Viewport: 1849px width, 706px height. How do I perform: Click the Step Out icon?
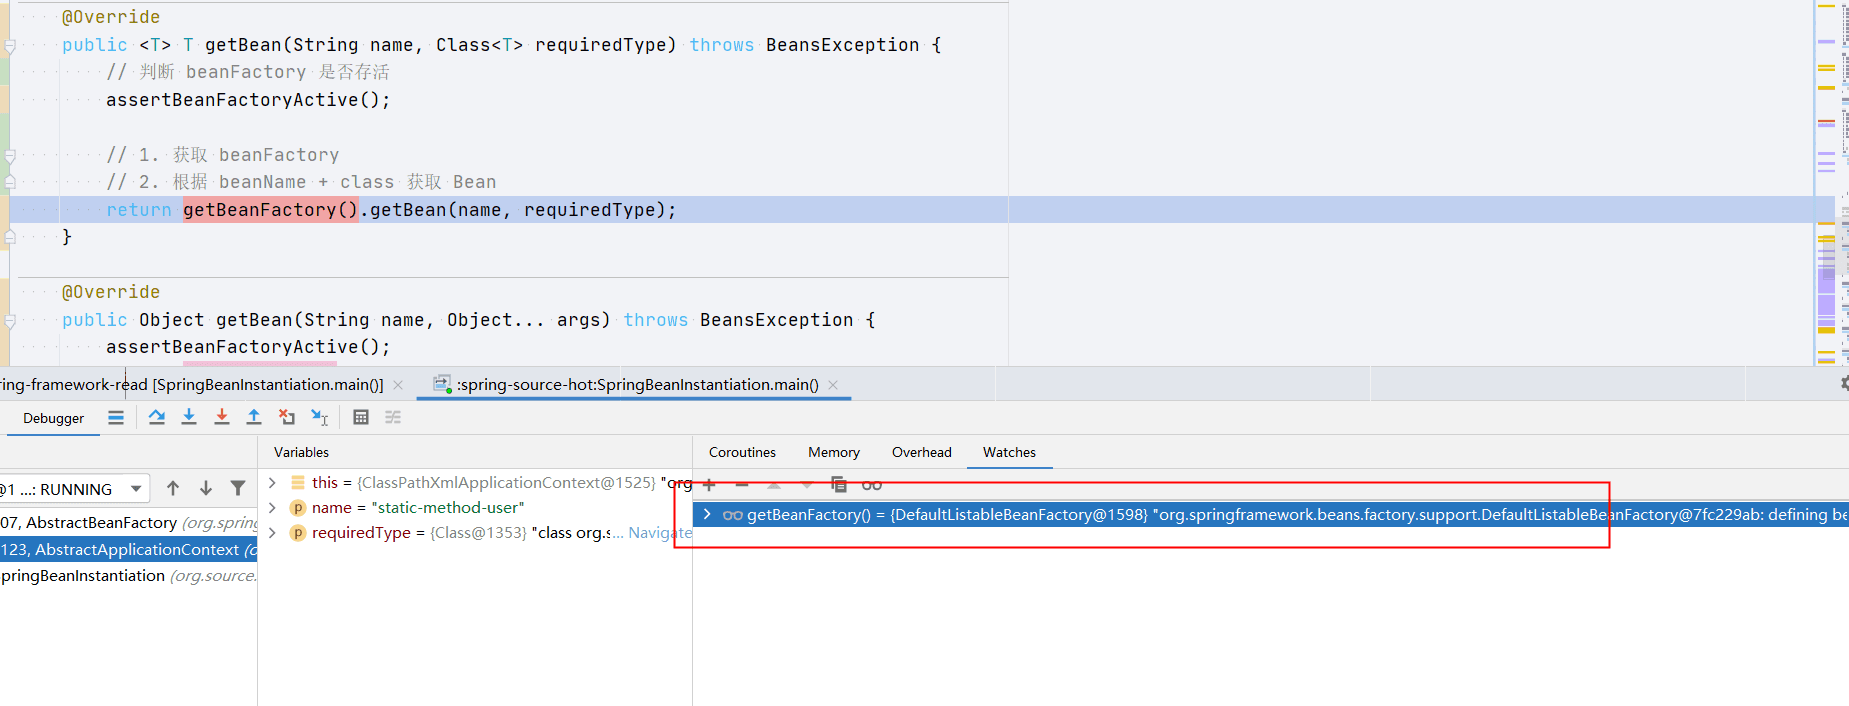click(254, 417)
